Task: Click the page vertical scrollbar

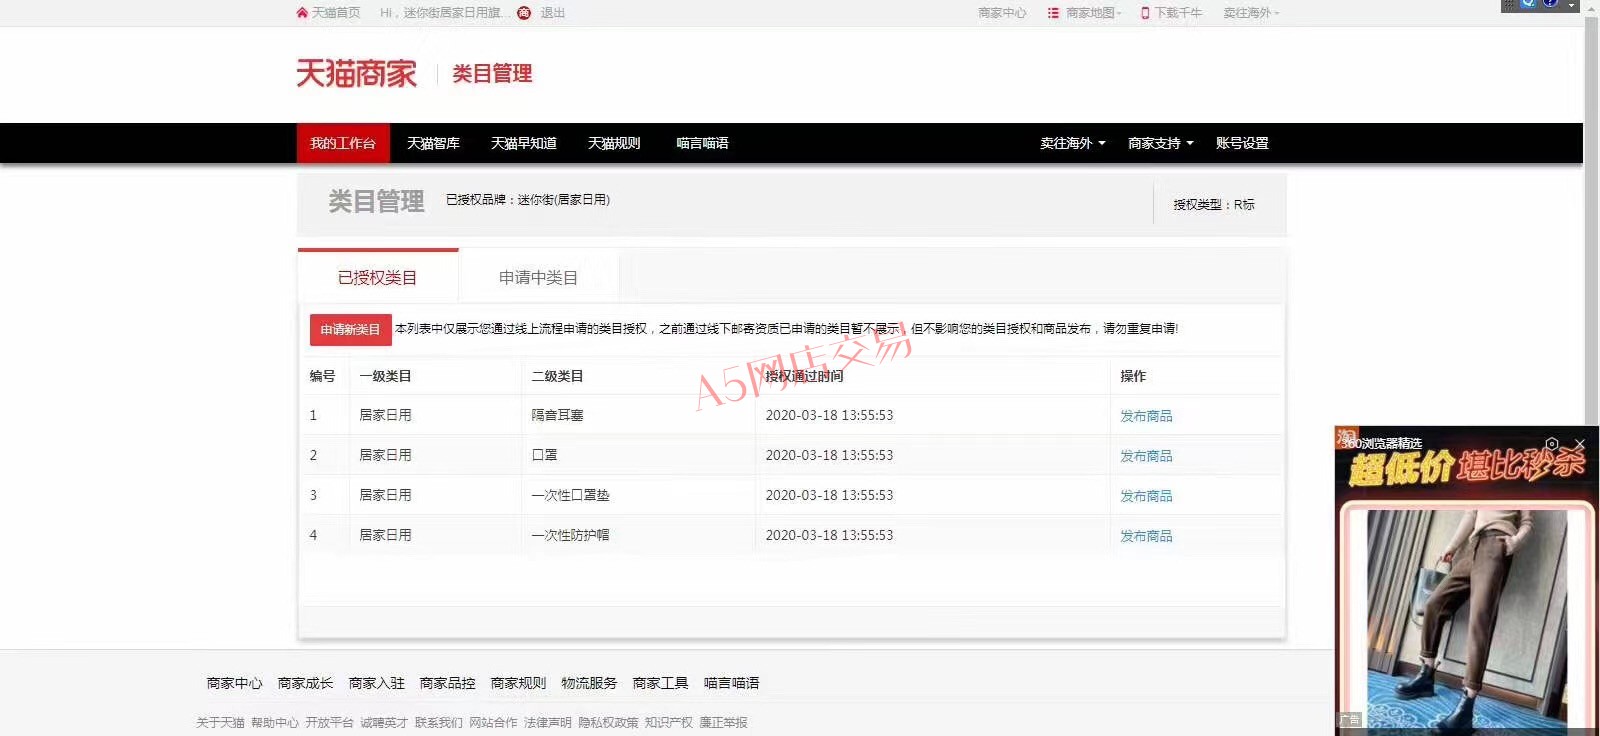Action: tap(1591, 220)
